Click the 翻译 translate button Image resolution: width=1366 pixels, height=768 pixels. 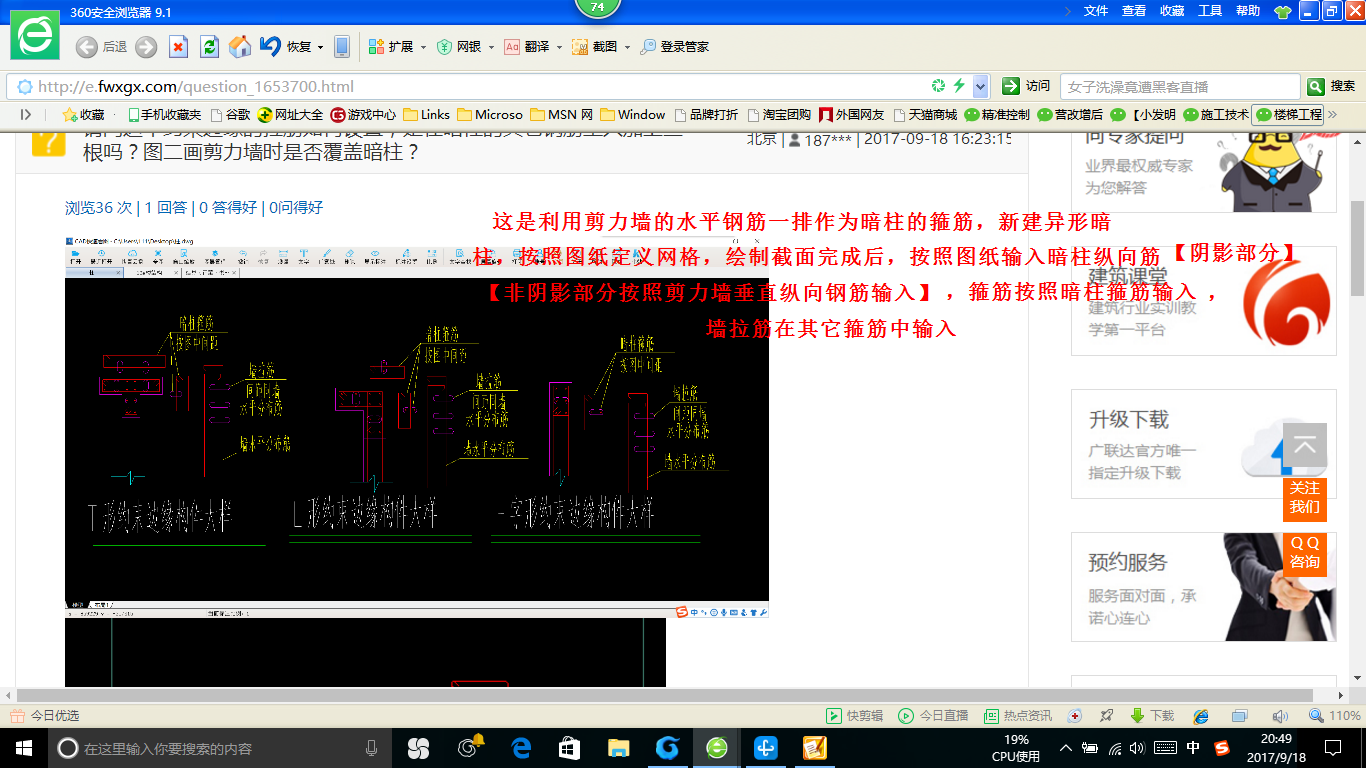(x=527, y=46)
